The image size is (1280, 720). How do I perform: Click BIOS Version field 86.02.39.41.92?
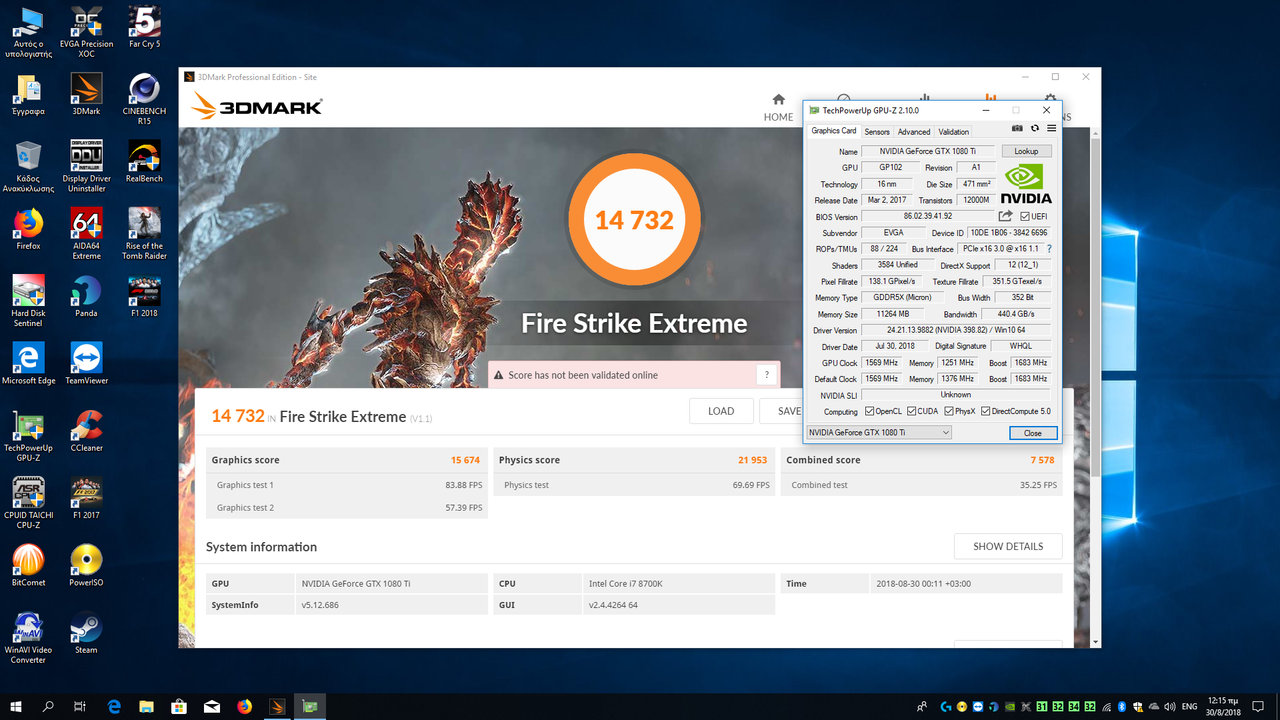[928, 216]
